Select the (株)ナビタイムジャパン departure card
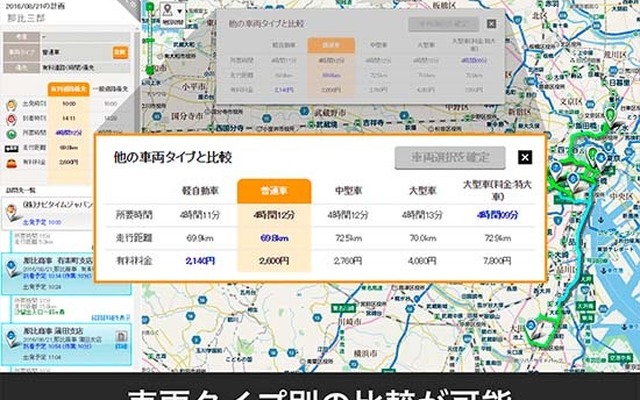 tap(48, 213)
